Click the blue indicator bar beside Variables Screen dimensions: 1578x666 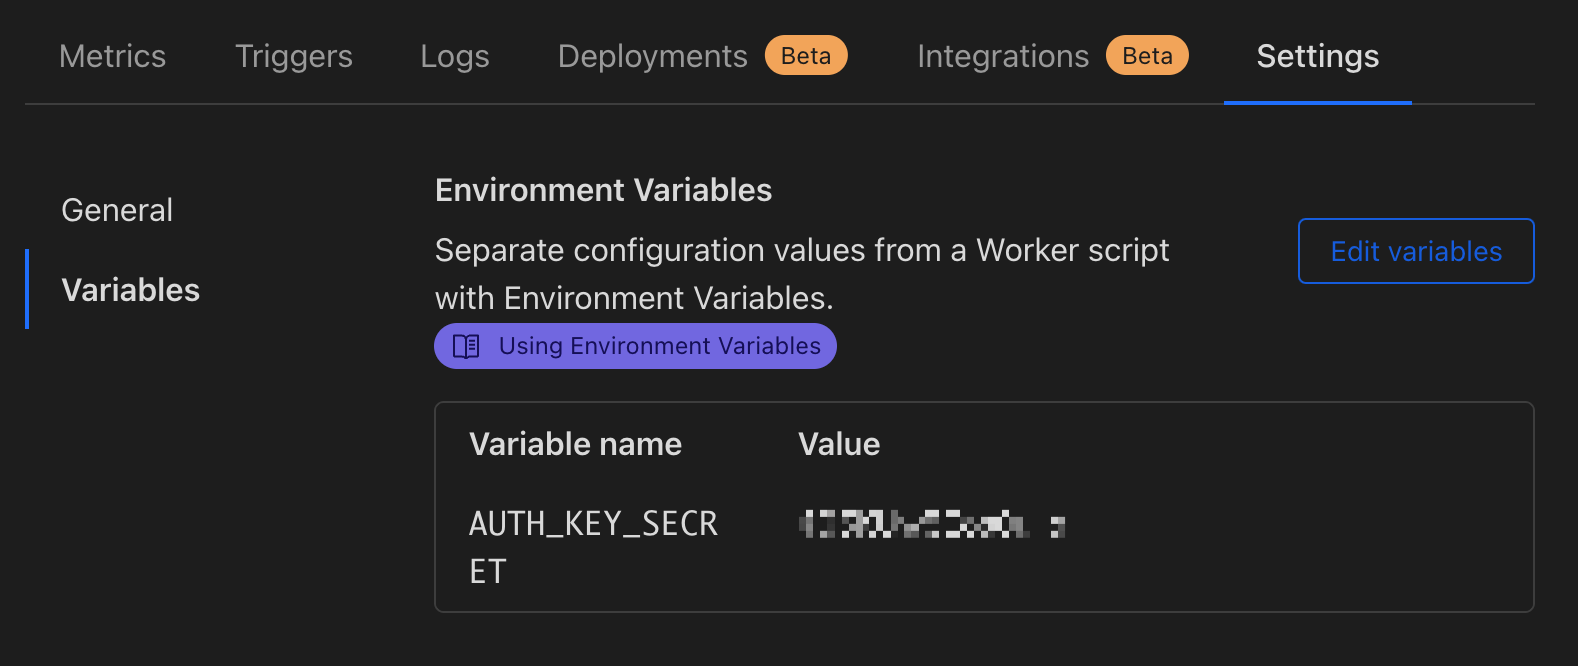coord(27,289)
